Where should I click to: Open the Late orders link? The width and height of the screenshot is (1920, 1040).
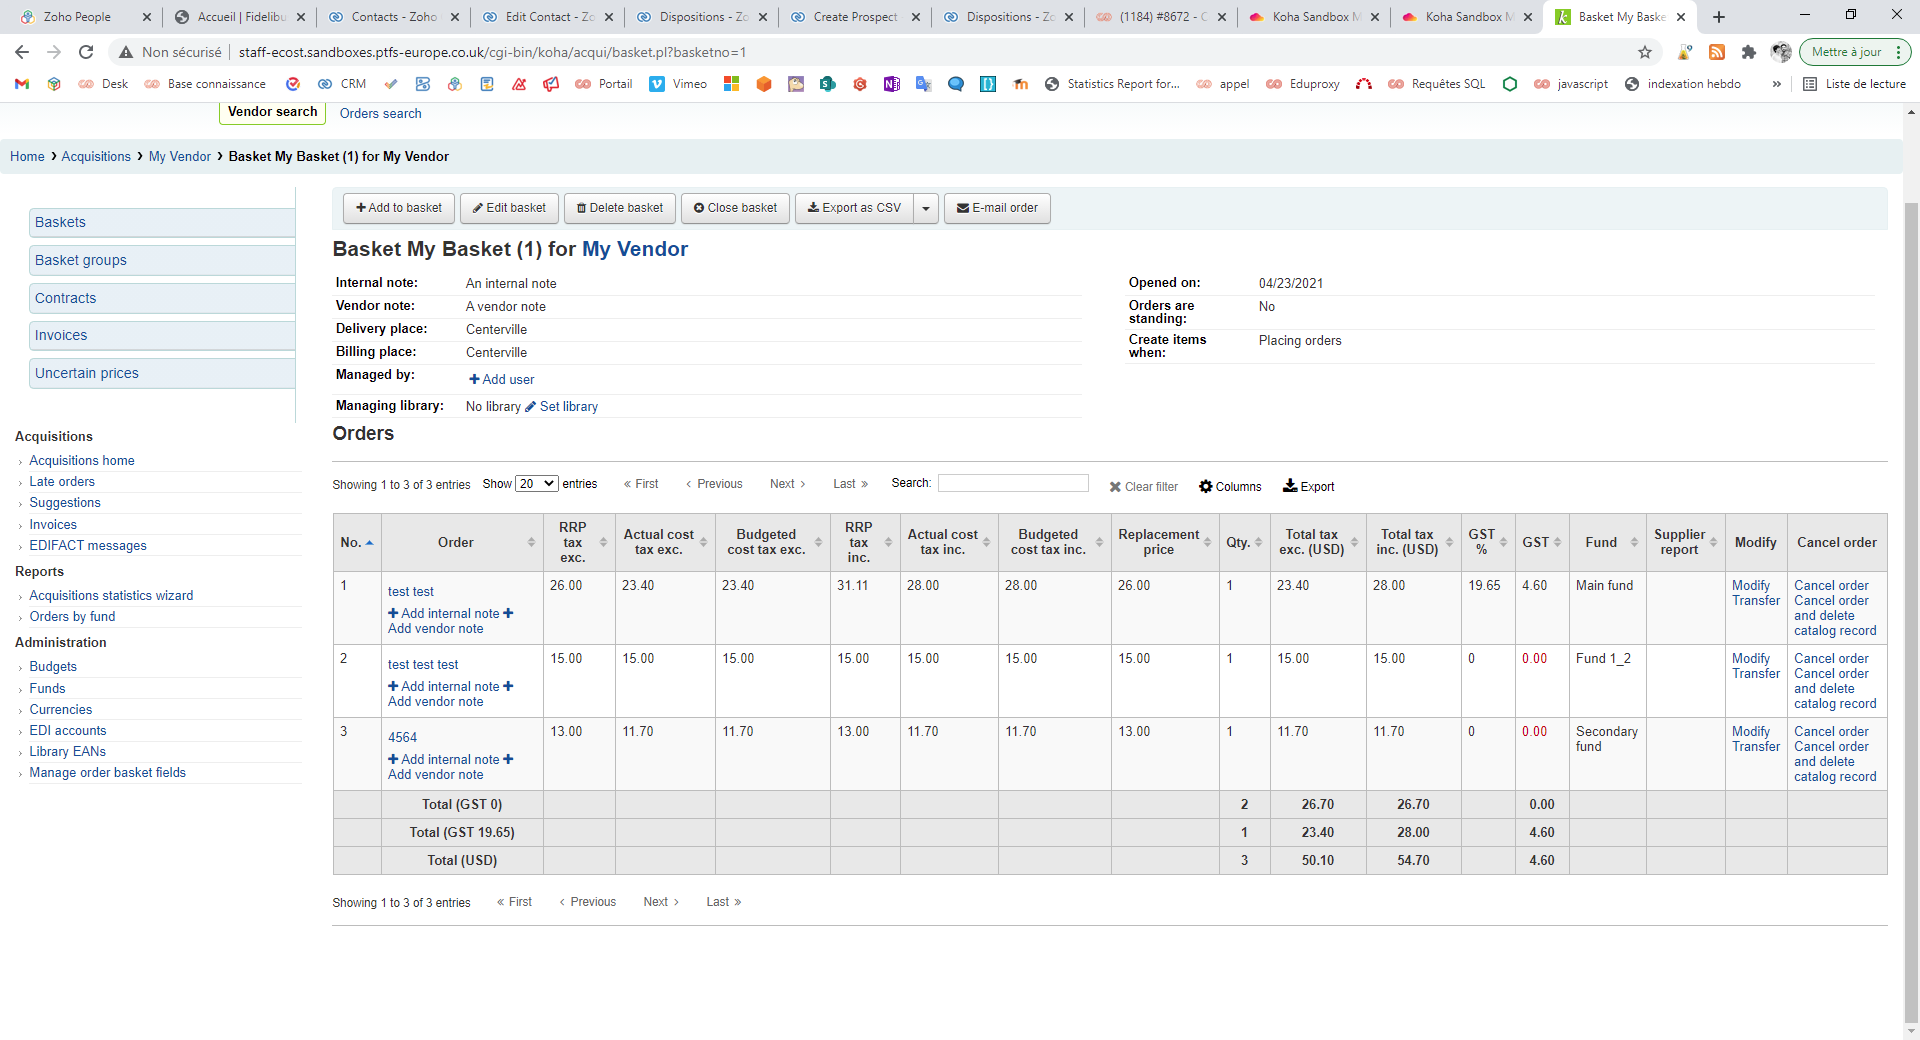pyautogui.click(x=62, y=482)
